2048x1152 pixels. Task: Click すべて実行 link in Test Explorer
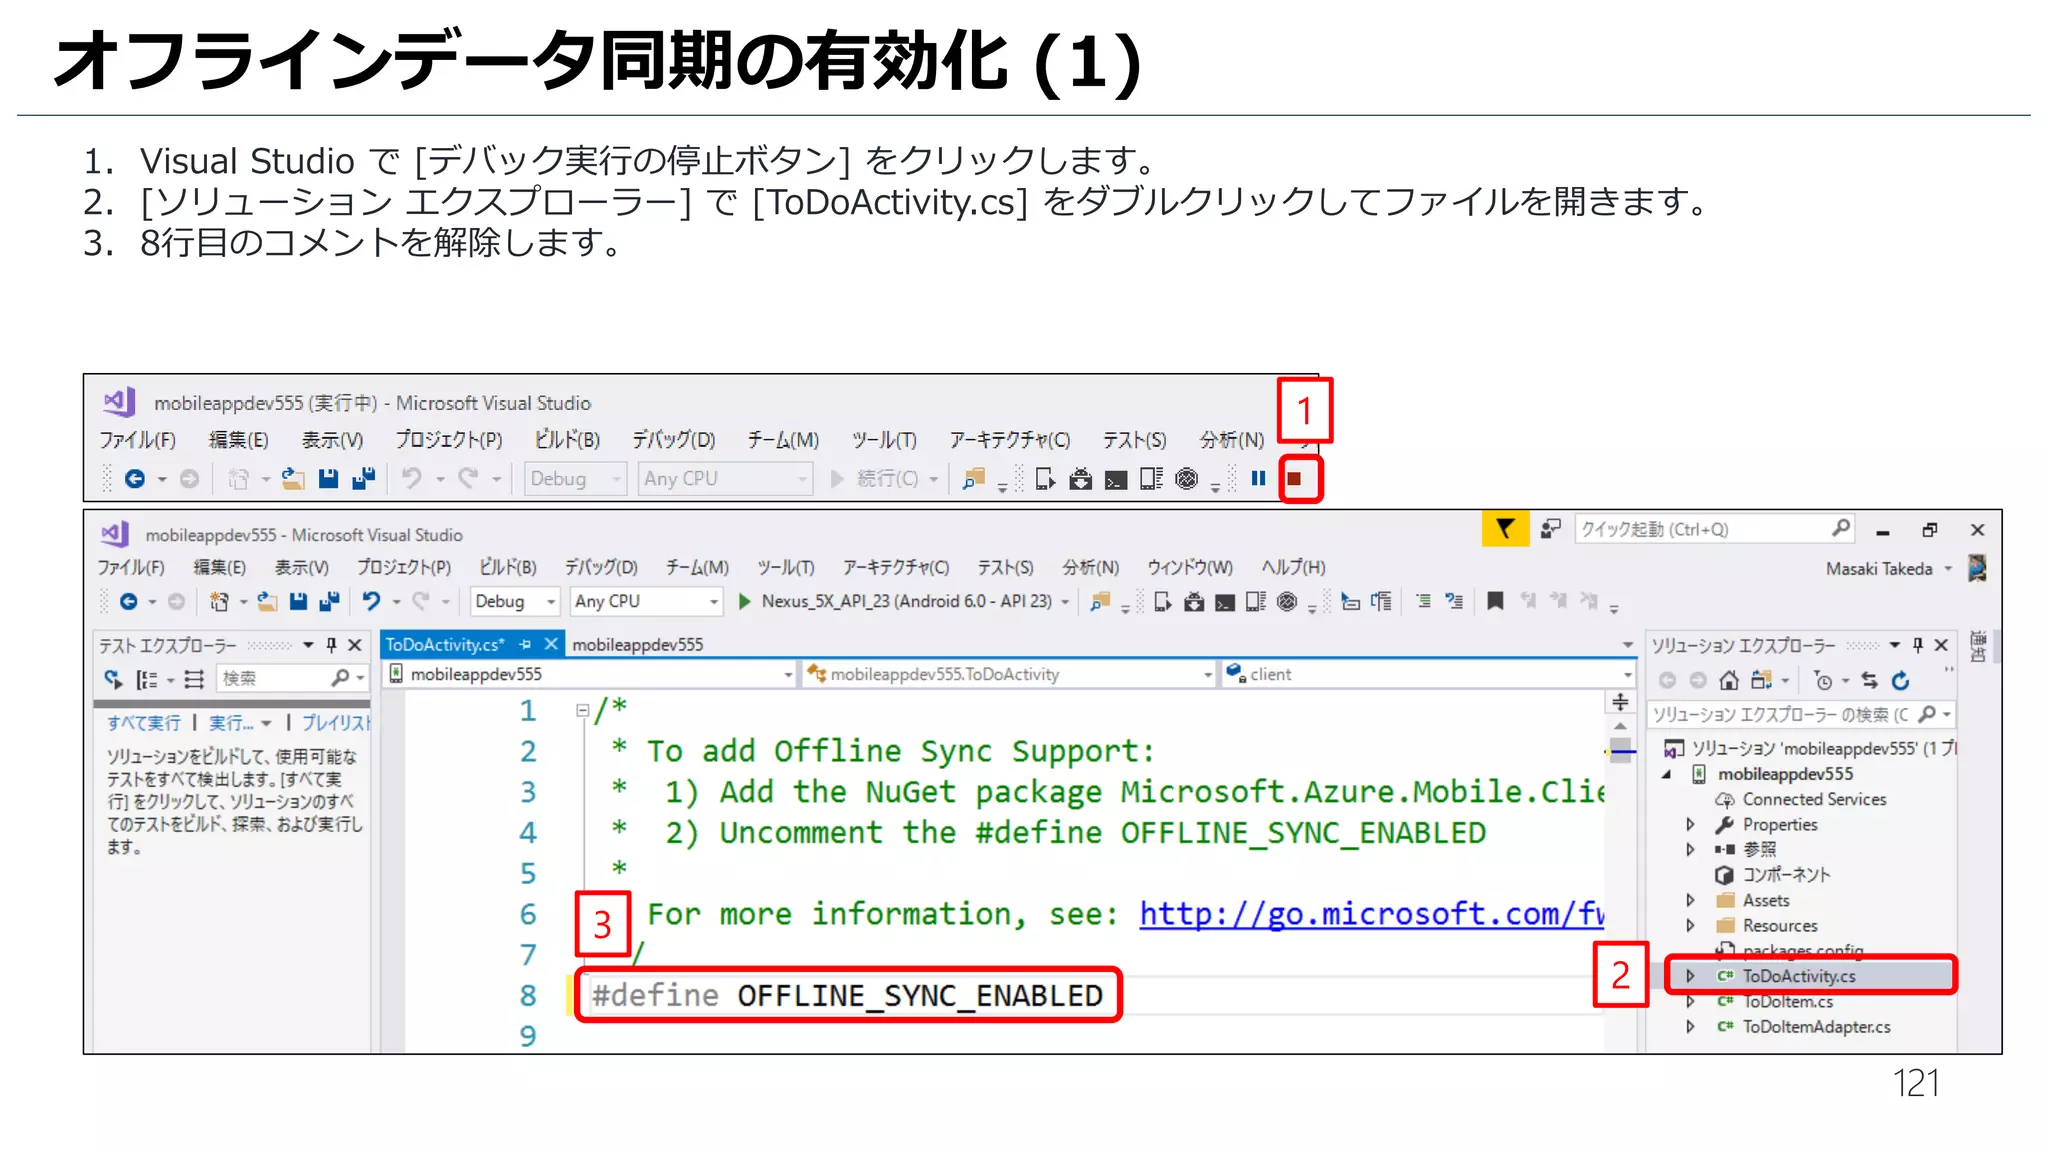pyautogui.click(x=144, y=722)
